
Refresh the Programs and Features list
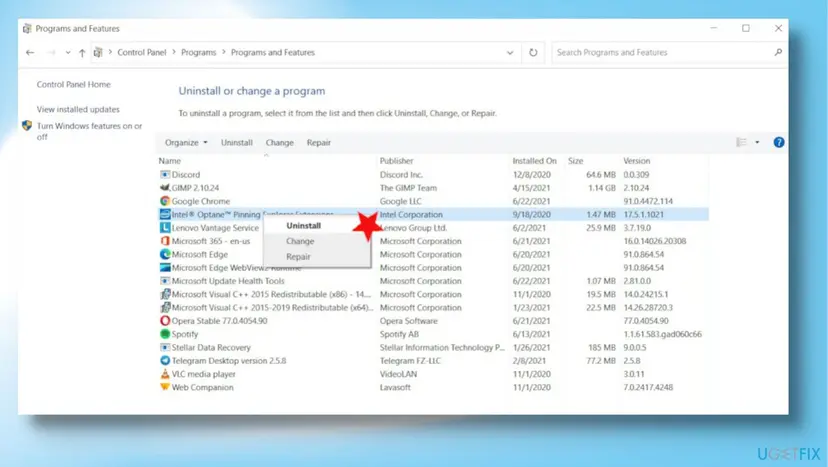click(x=533, y=52)
